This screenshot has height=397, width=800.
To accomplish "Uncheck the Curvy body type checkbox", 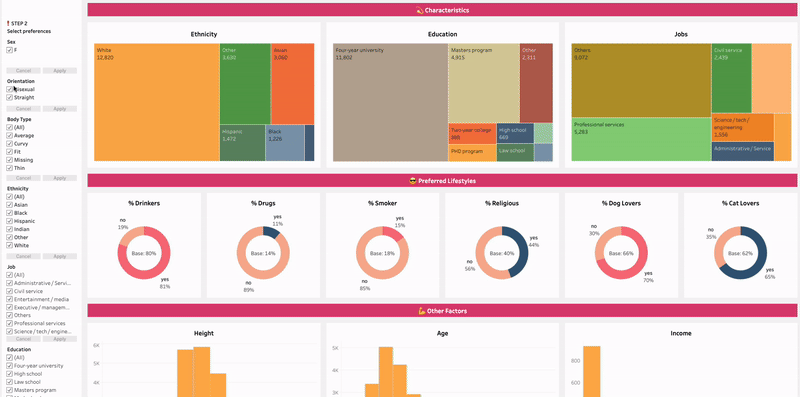I will [x=9, y=144].
